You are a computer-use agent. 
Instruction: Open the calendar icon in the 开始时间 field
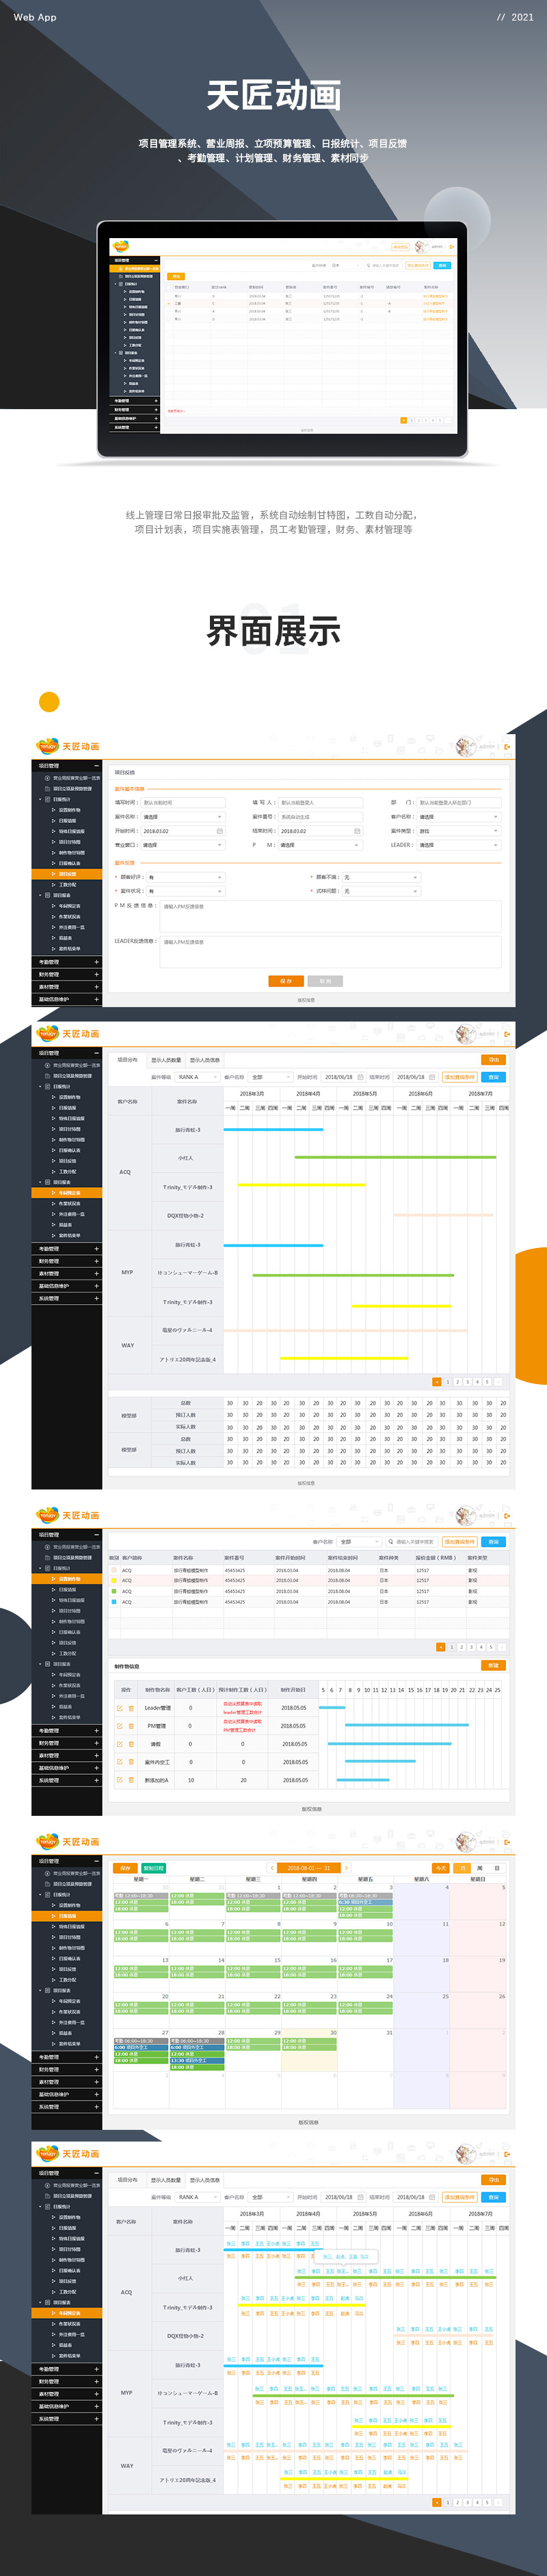coord(220,831)
